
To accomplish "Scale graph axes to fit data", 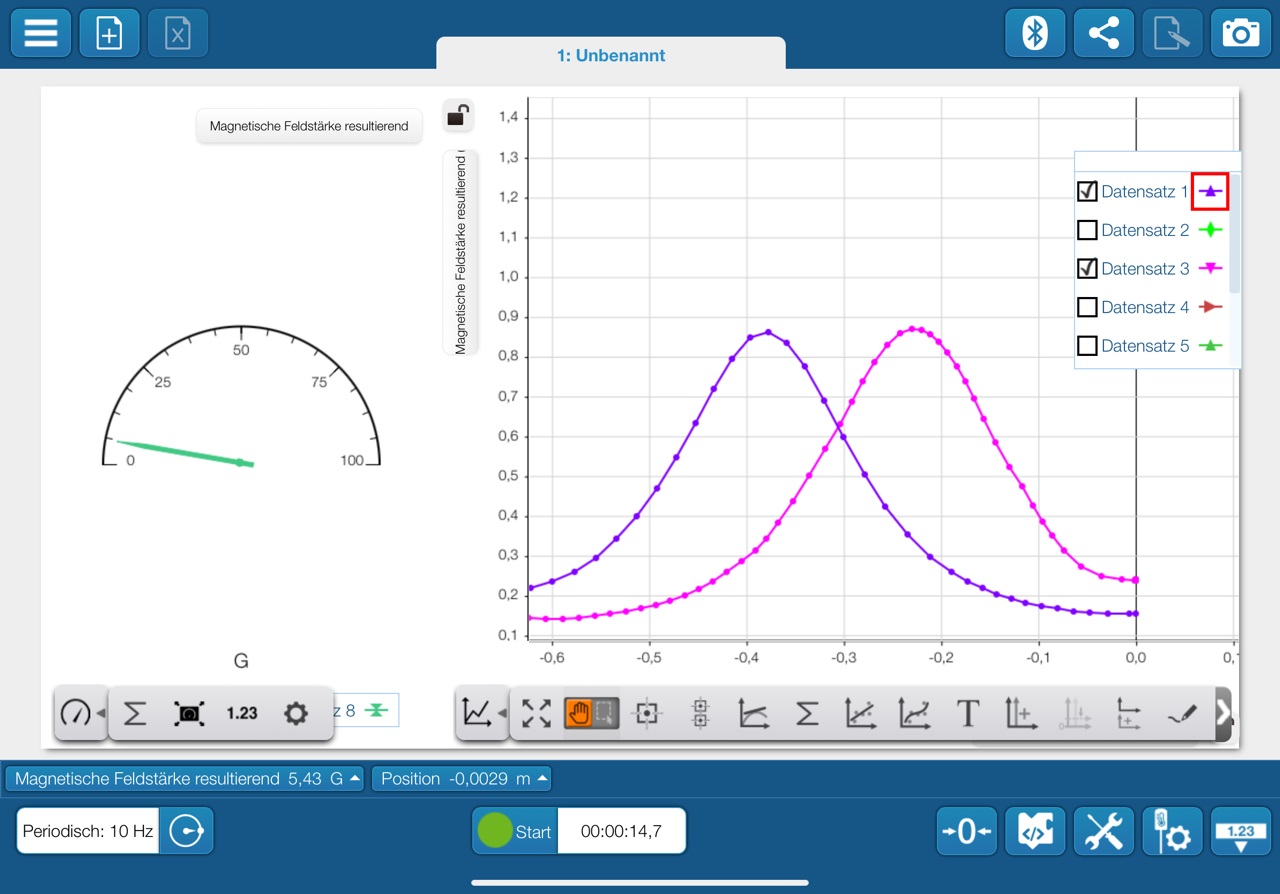I will tap(537, 713).
